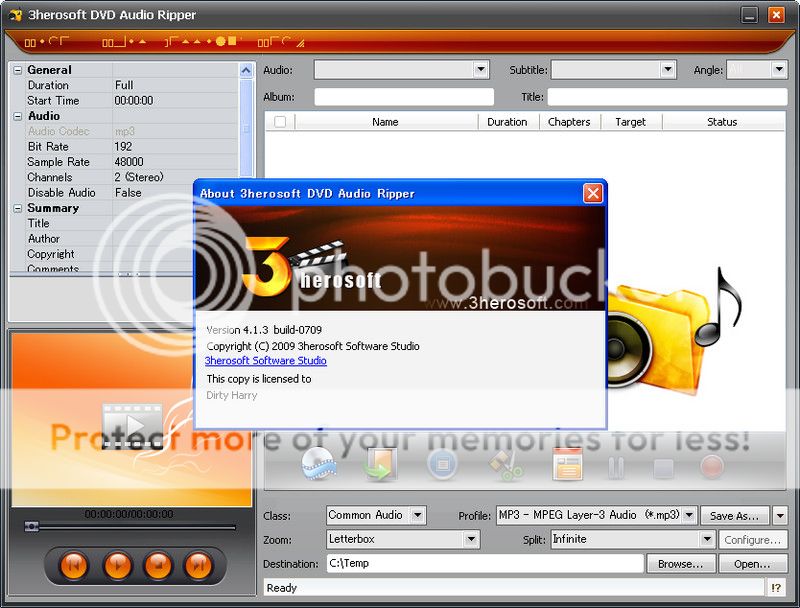Click the Open... button next to Browse
Screen dimensions: 800x608
(752, 564)
